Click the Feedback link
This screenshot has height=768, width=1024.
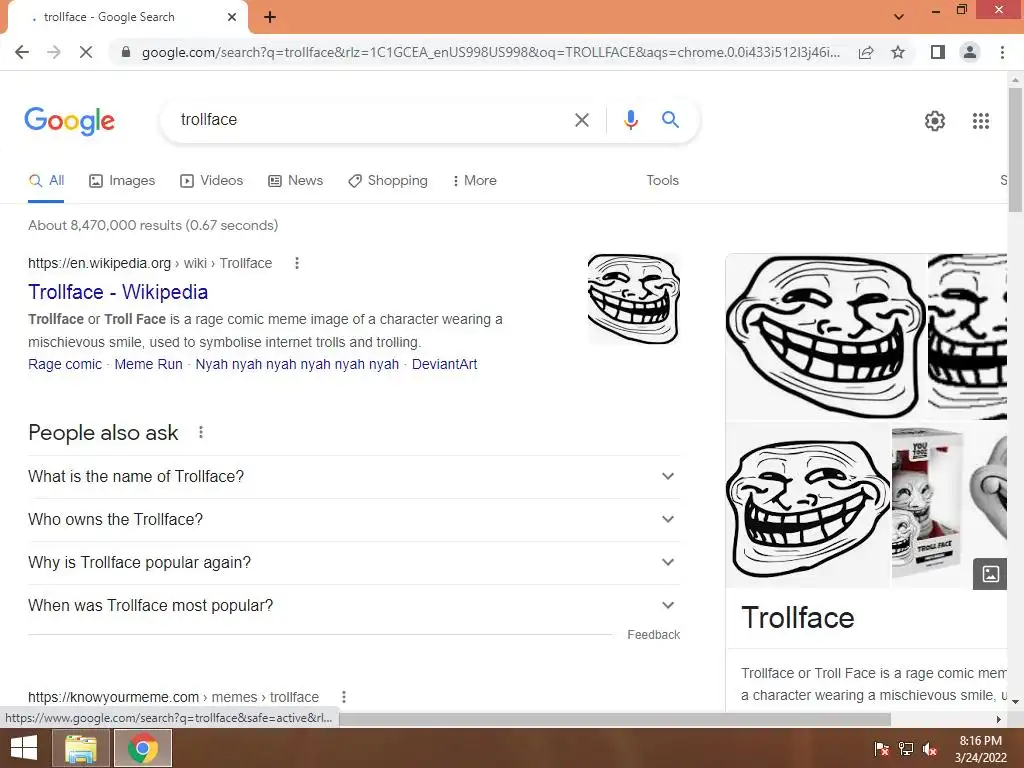click(653, 635)
